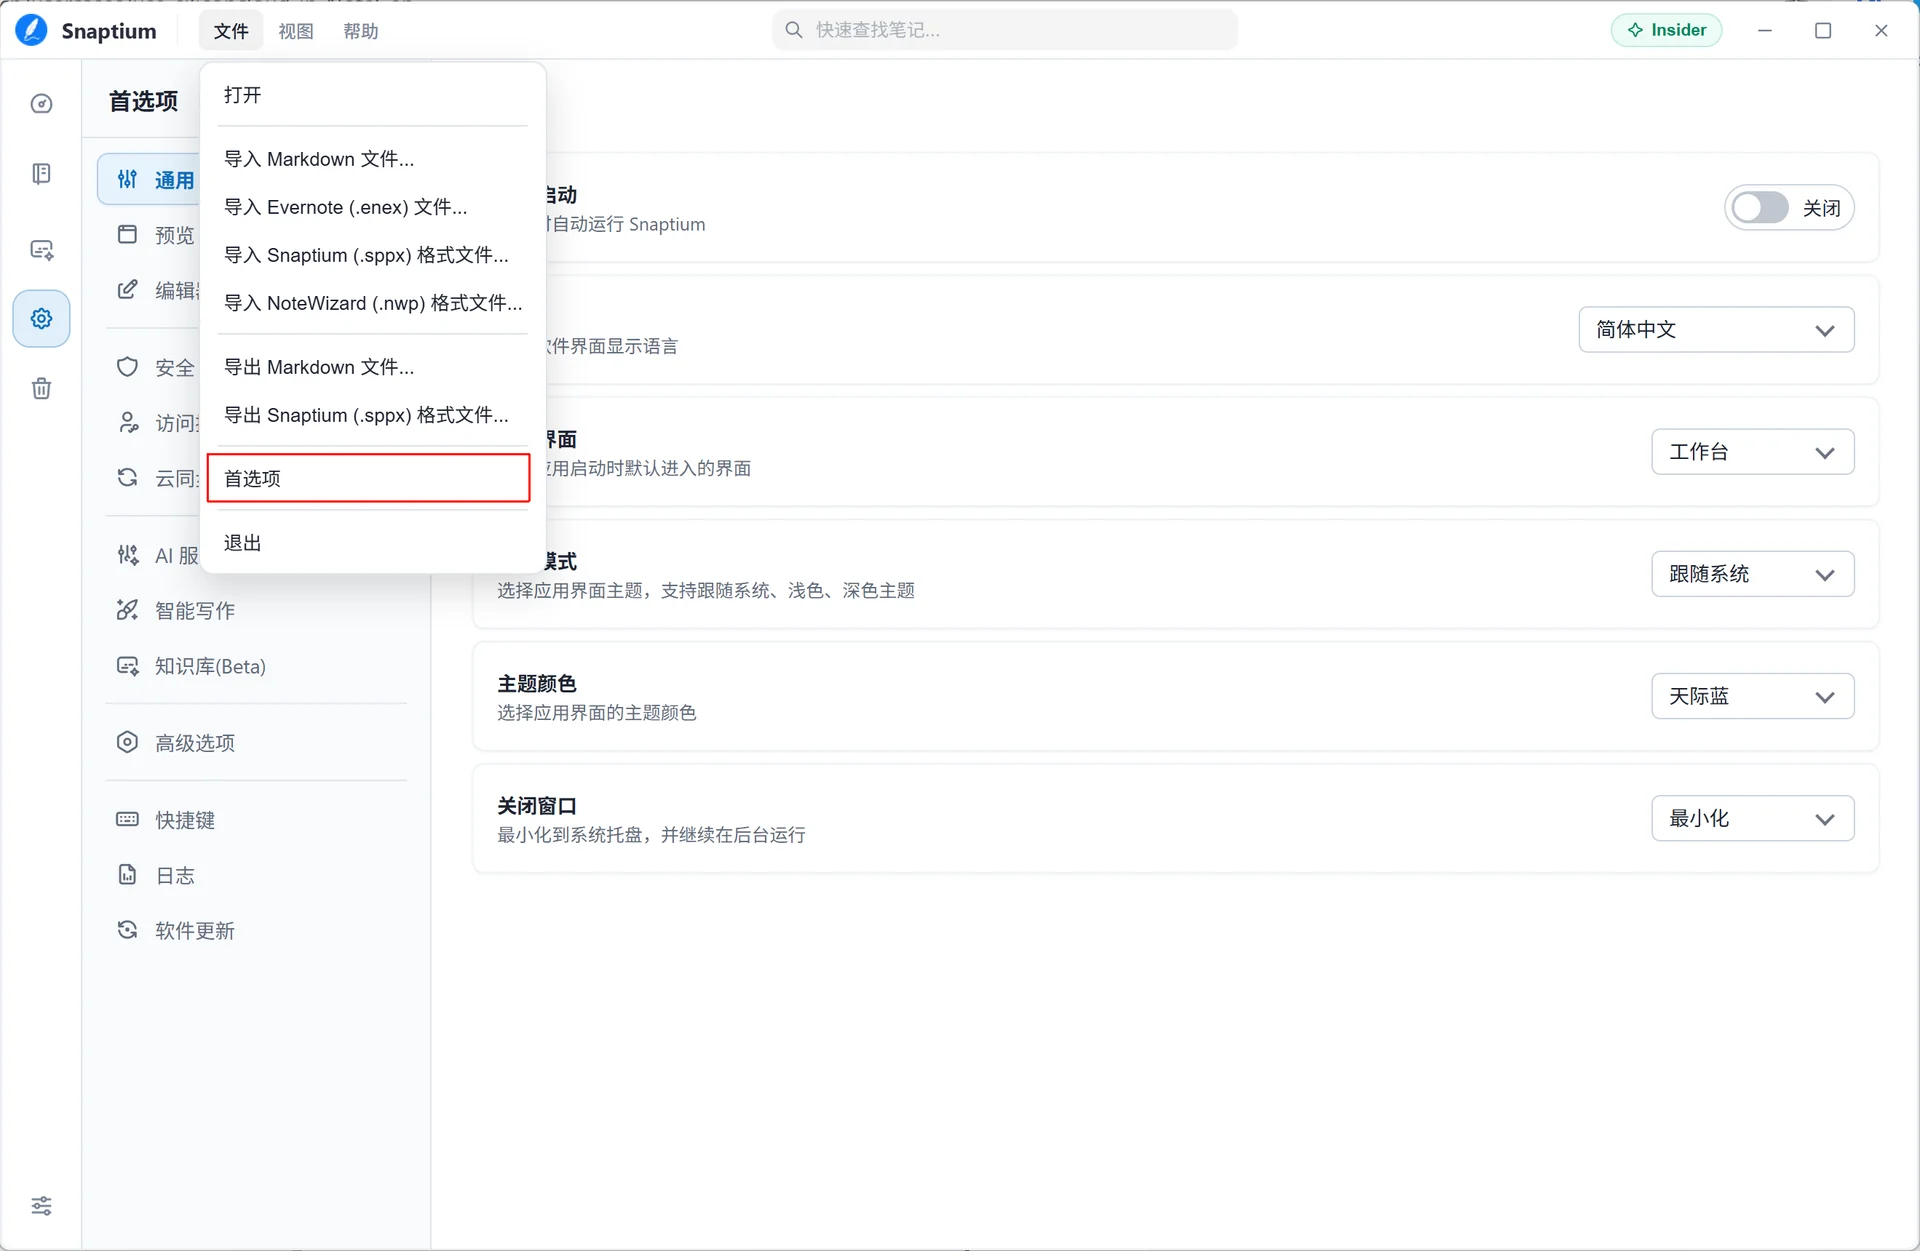Image resolution: width=1920 pixels, height=1251 pixels.
Task: Open the 跟随系统 theme mode dropdown
Action: tap(1752, 574)
